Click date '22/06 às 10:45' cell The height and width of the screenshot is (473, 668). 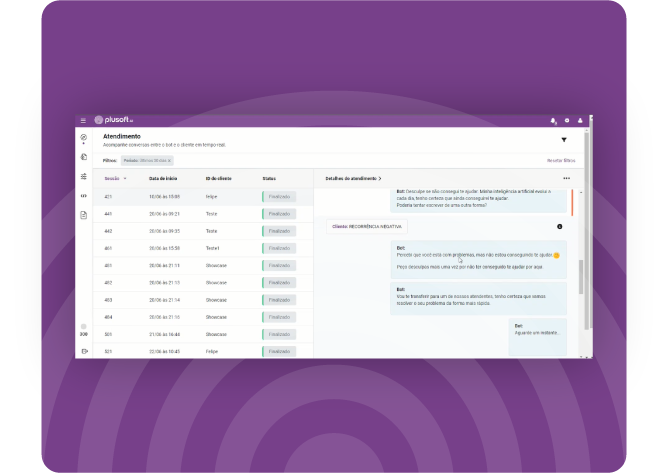point(164,352)
